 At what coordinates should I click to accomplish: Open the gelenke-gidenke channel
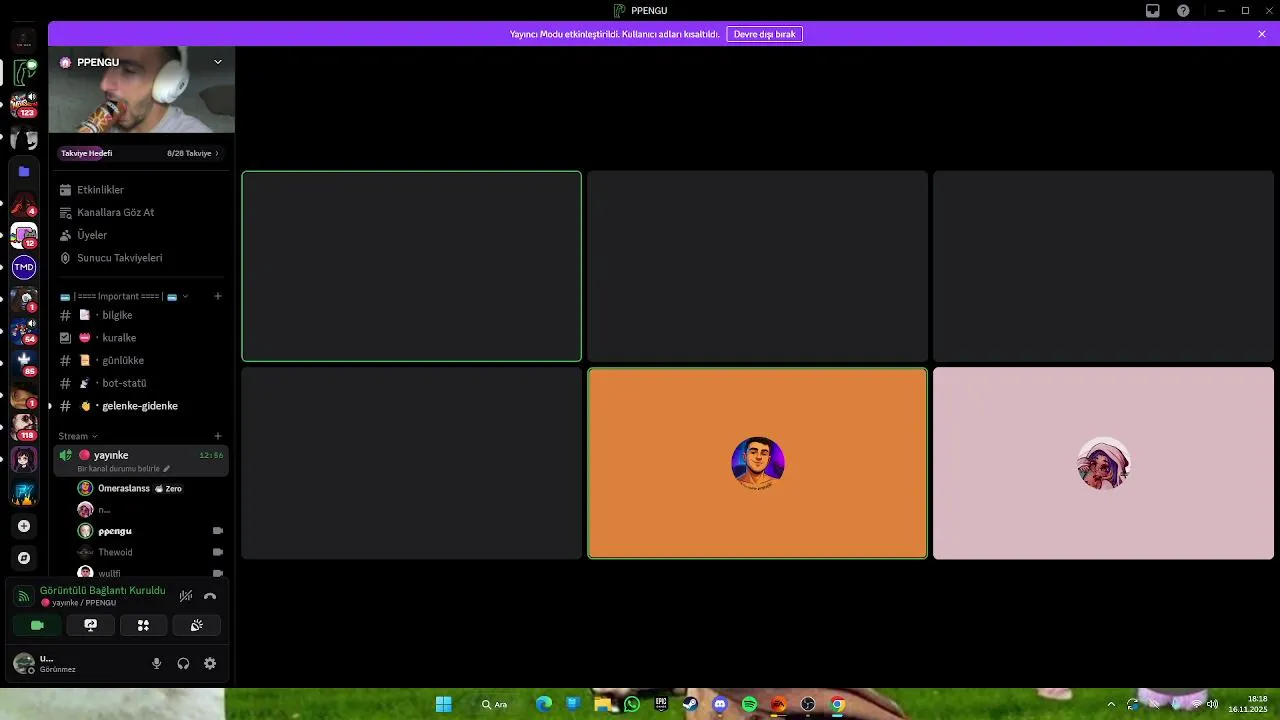click(x=140, y=406)
